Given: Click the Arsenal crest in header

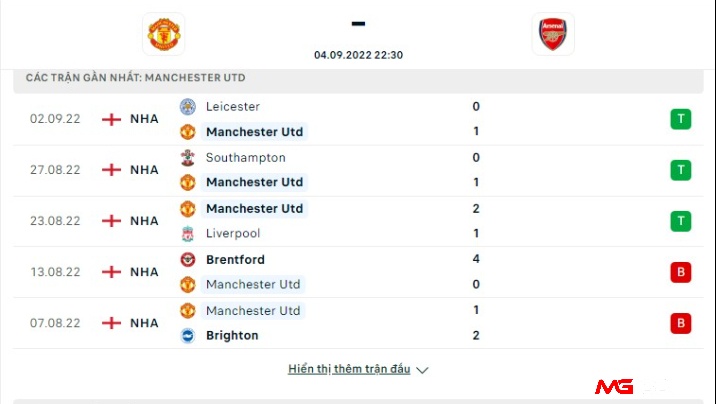Looking at the screenshot, I should point(553,34).
